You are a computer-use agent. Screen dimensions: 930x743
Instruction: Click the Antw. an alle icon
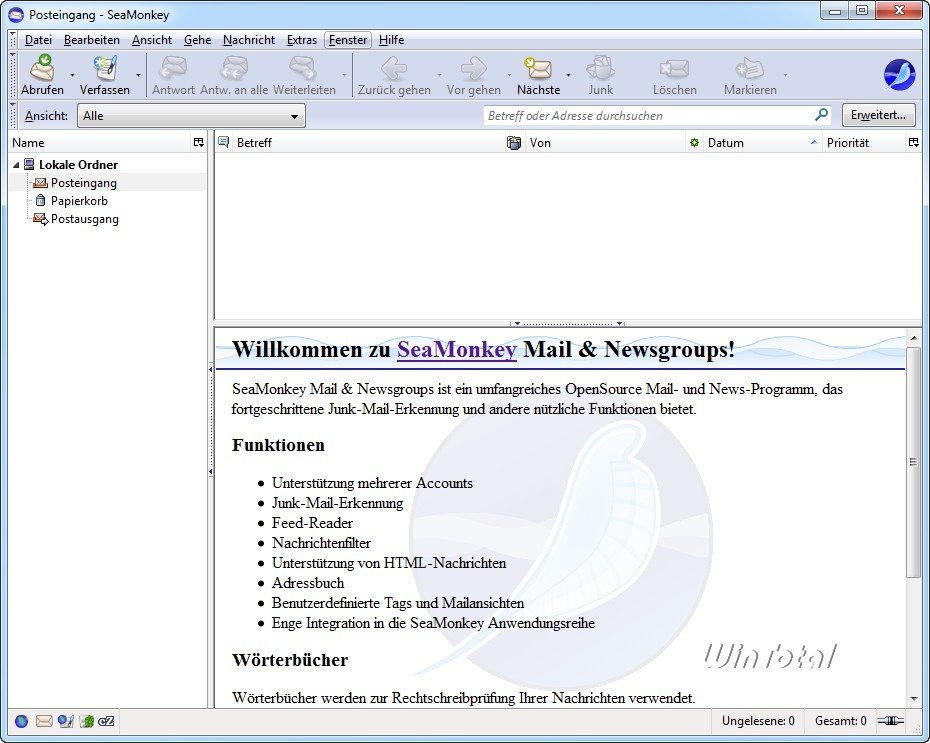[x=234, y=68]
